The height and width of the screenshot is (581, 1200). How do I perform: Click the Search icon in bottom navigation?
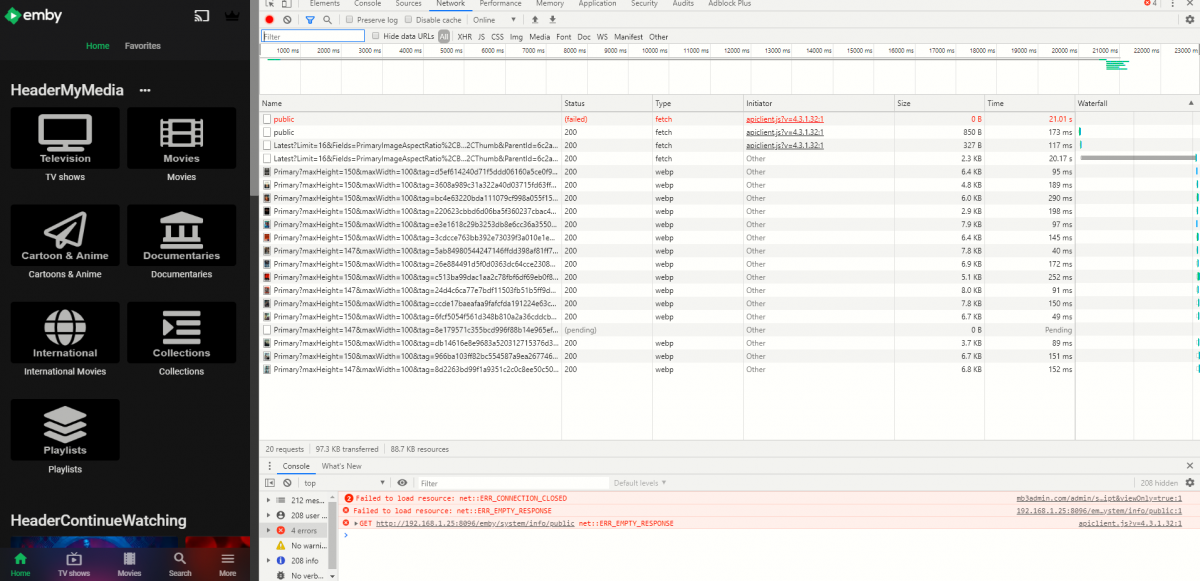180,565
